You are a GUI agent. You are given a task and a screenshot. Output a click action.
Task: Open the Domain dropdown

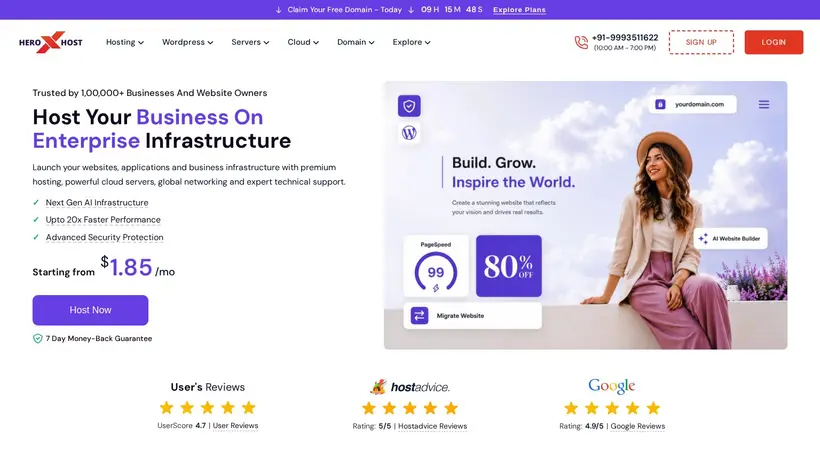pos(356,42)
